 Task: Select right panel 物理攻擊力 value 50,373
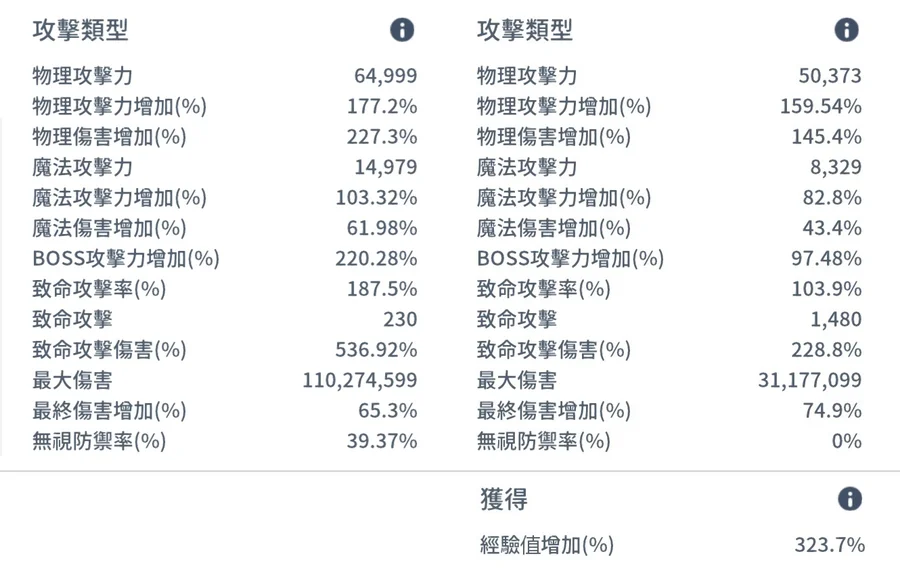point(830,76)
